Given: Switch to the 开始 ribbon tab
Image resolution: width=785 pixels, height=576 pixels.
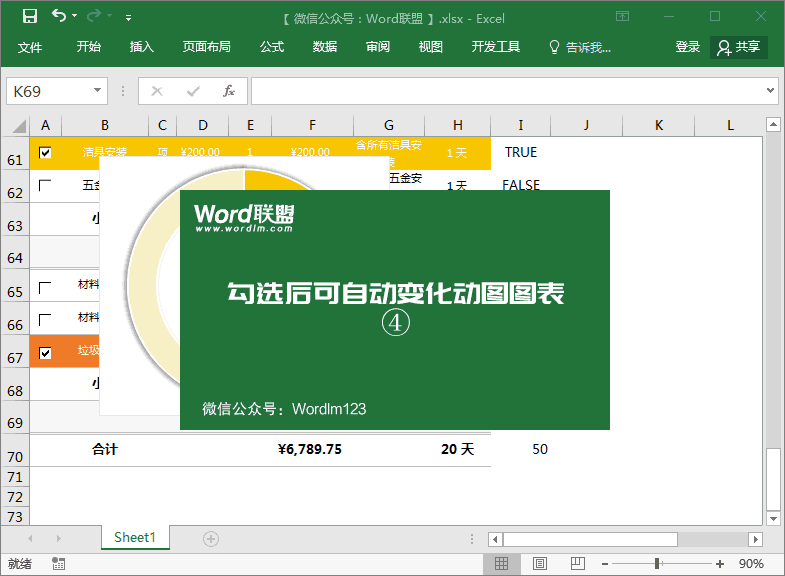Looking at the screenshot, I should [89, 47].
